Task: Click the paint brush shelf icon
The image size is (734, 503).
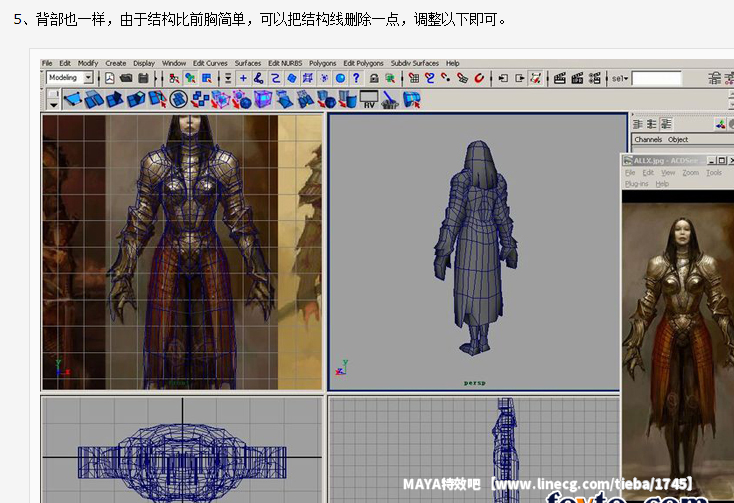Action: point(389,99)
